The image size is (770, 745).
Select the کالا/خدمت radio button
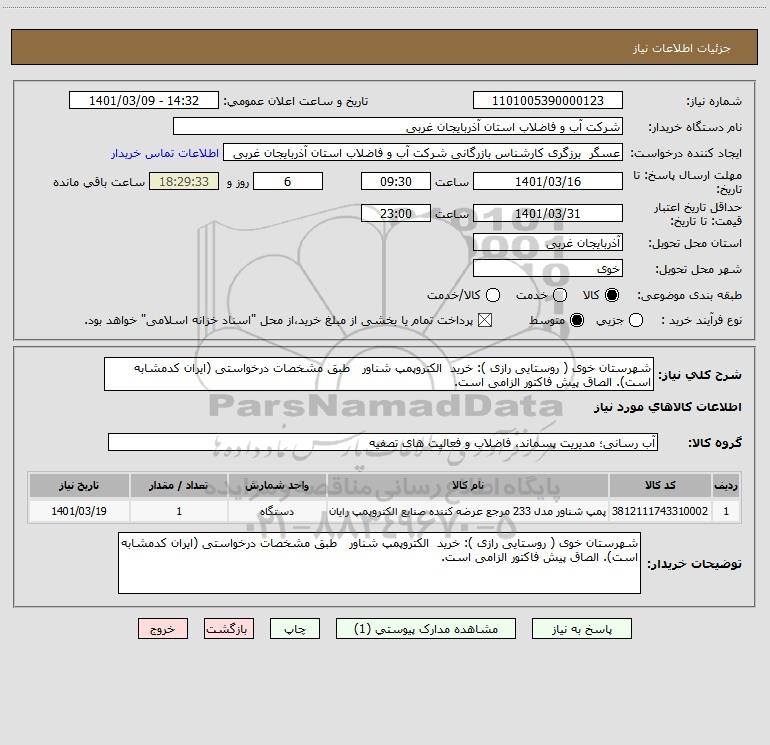coord(493,295)
